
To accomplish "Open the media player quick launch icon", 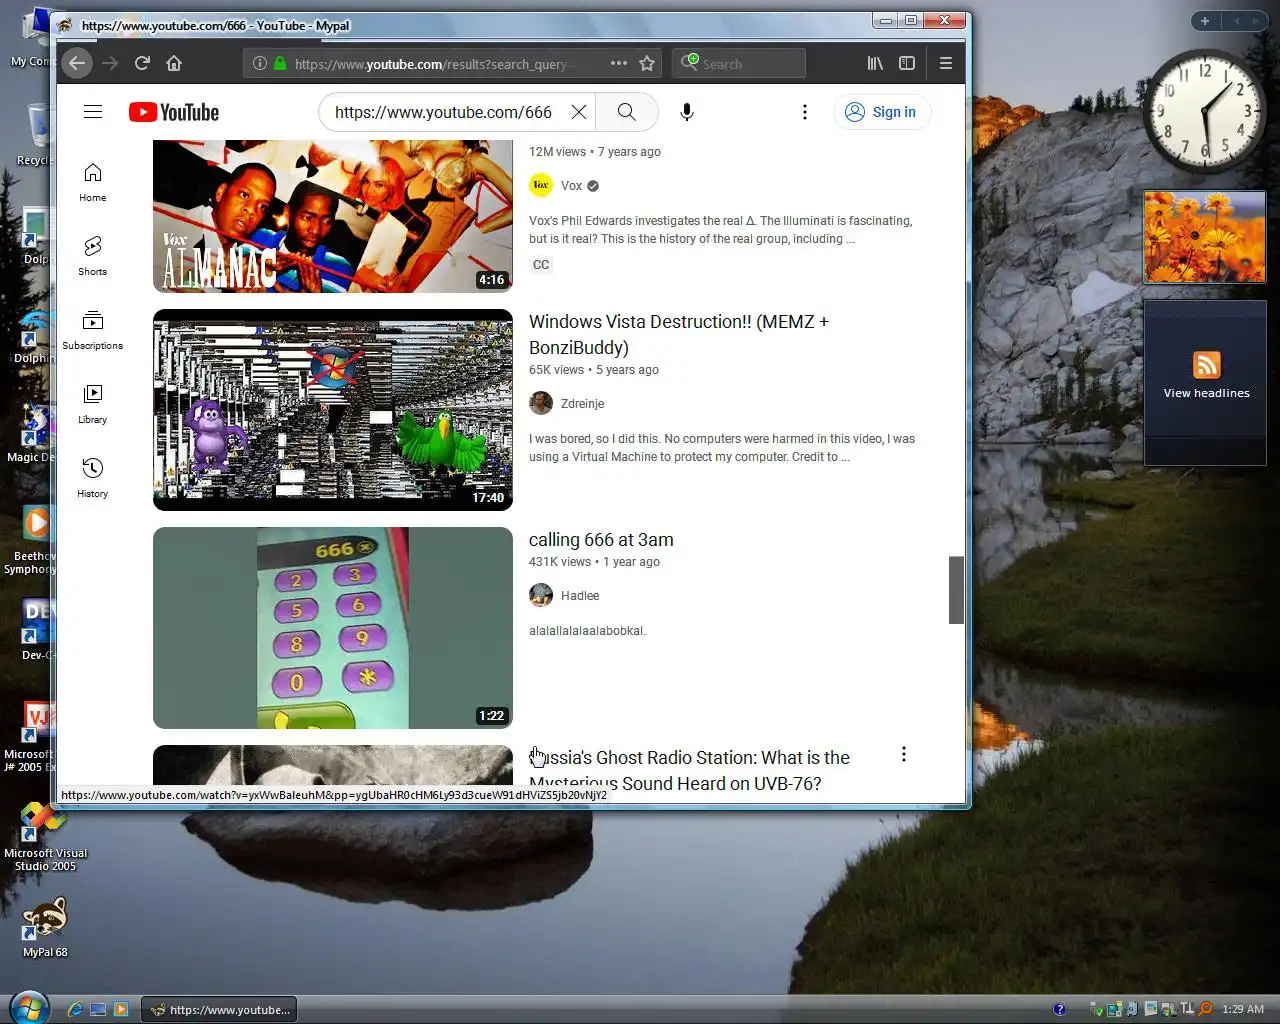I will click(121, 1010).
